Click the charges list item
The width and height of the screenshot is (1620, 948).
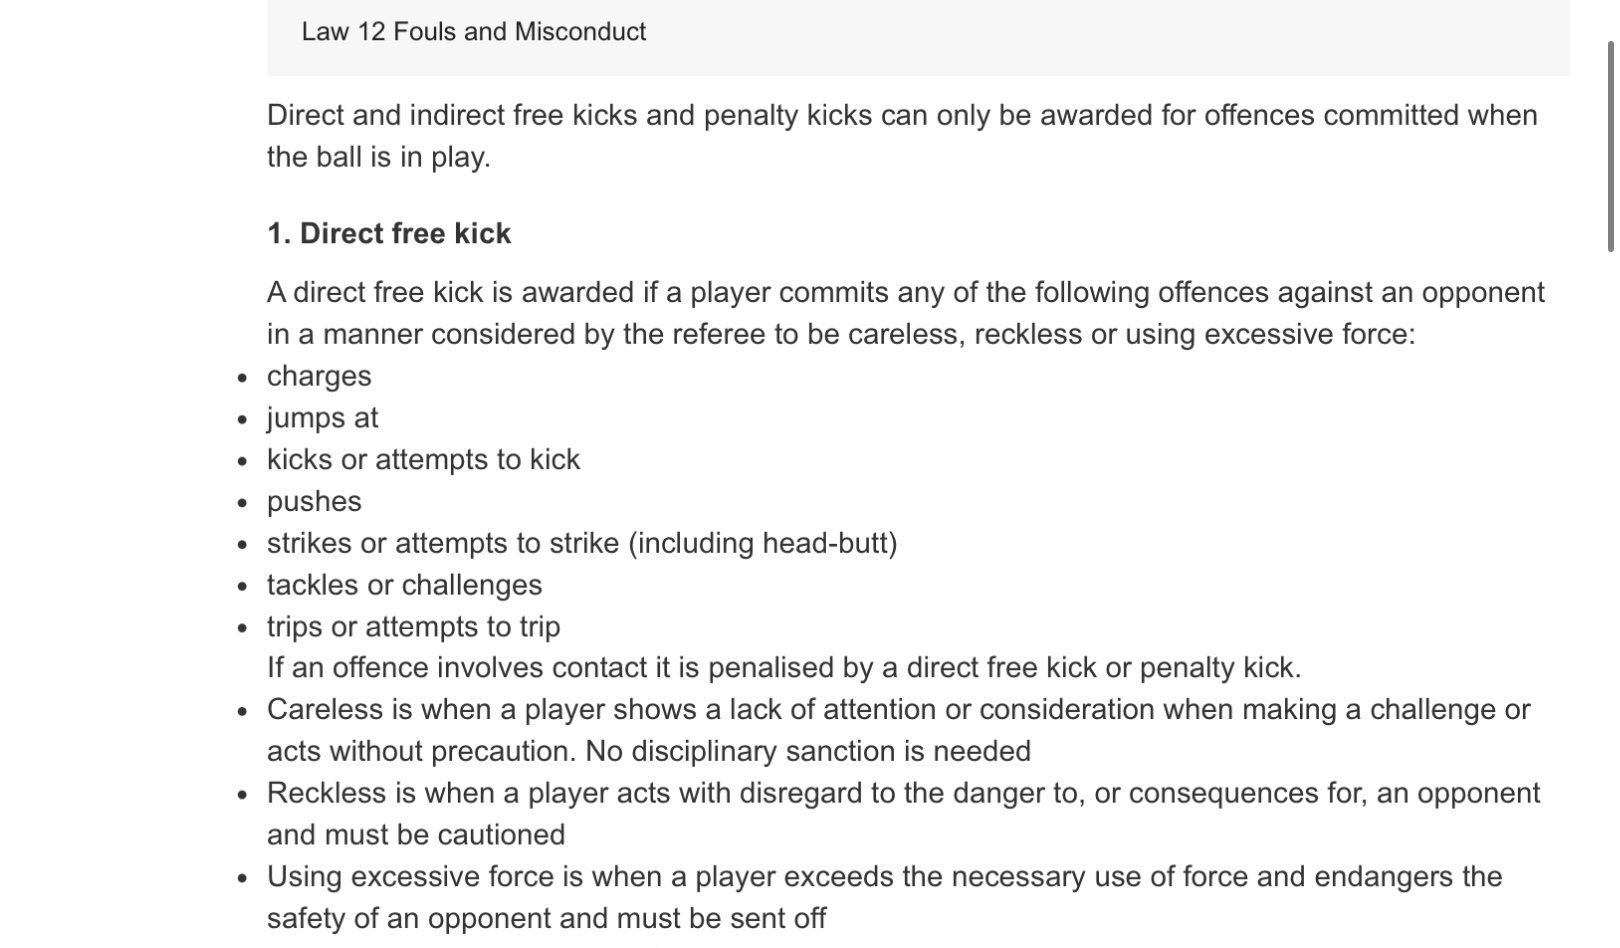319,376
